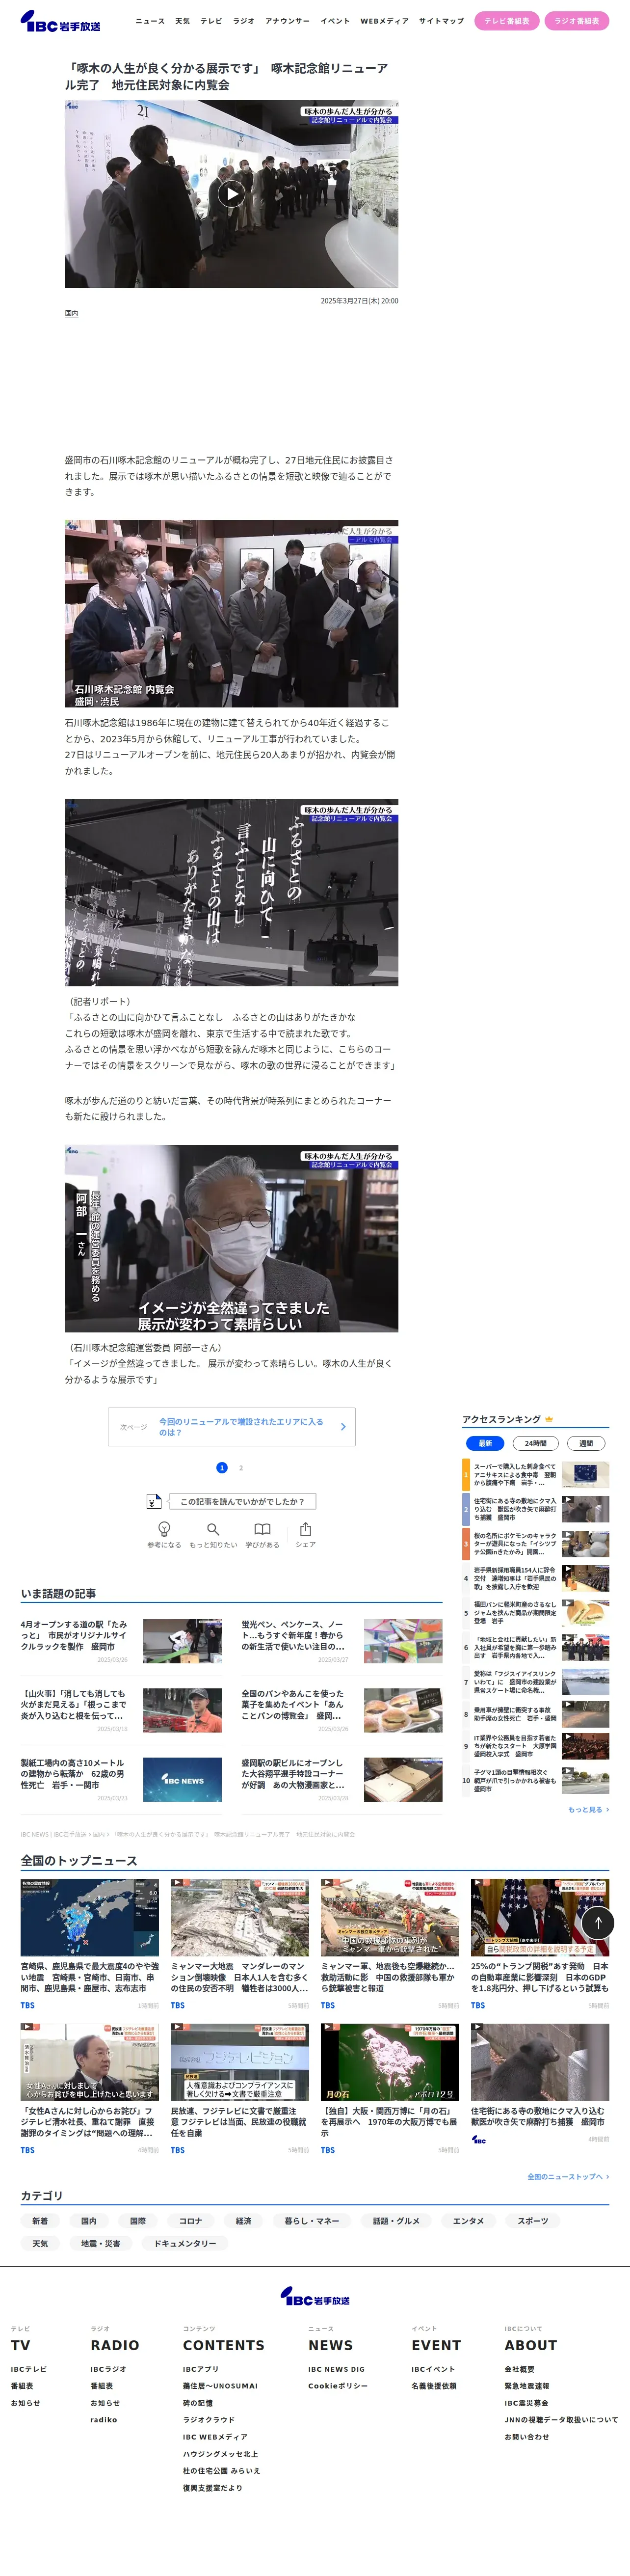Screen dimensions: 630x2576
Task: Click the 国内 tag under the video
Action: [x=71, y=313]
